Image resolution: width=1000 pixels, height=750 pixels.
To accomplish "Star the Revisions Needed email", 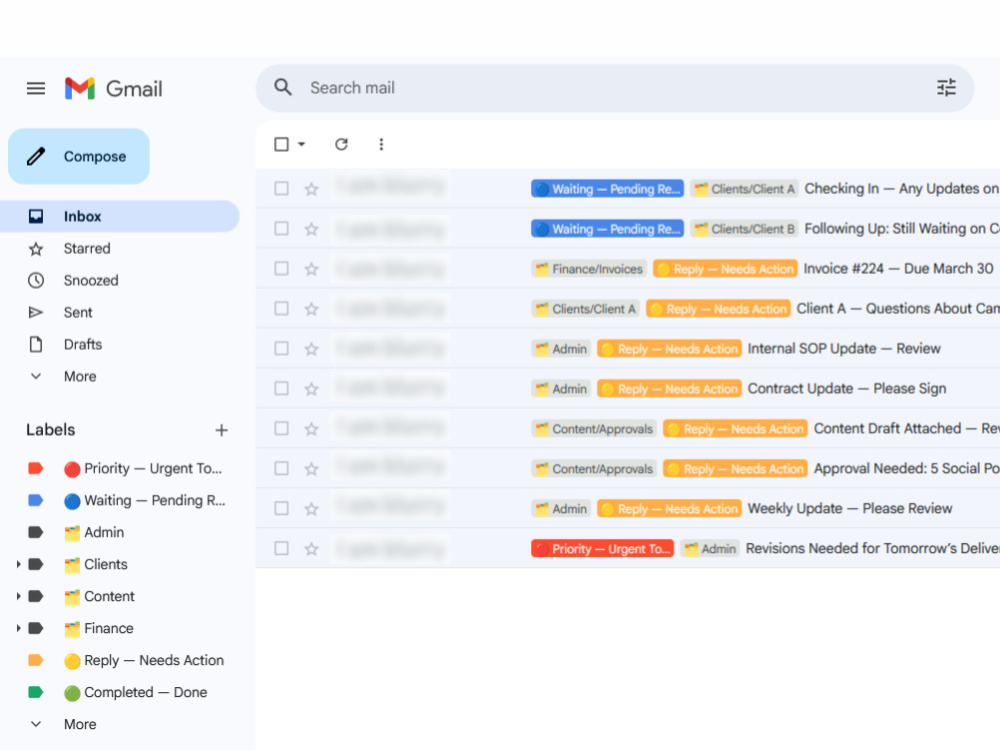I will [x=311, y=548].
